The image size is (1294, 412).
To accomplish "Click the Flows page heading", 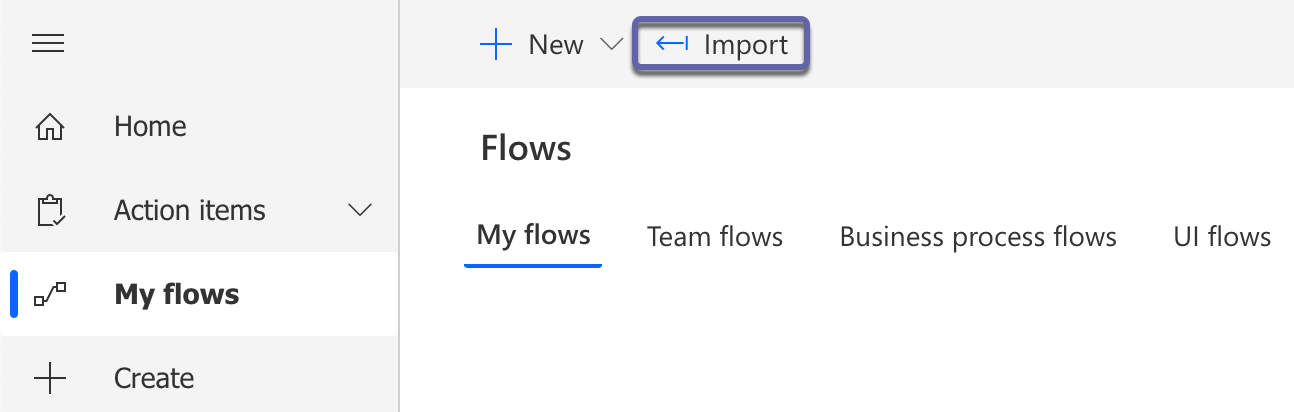I will 526,149.
